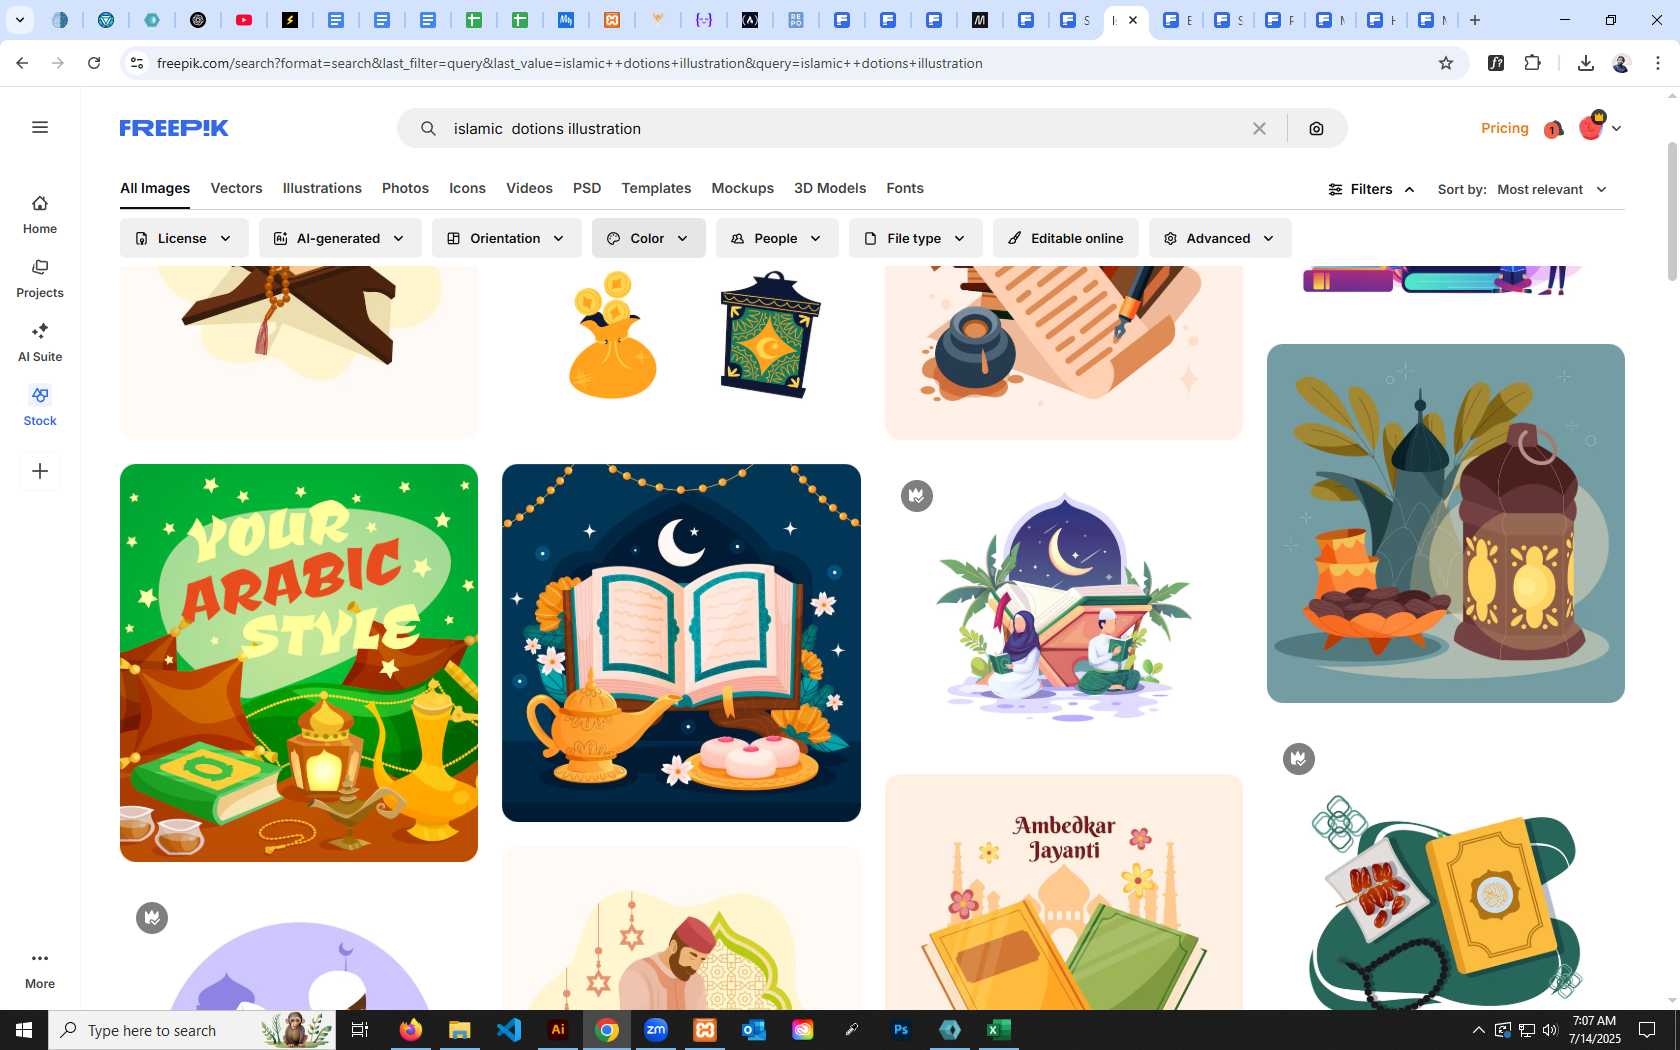Change Sort by Most relevant
Screen dimensions: 1680x1050
[x=1552, y=189]
